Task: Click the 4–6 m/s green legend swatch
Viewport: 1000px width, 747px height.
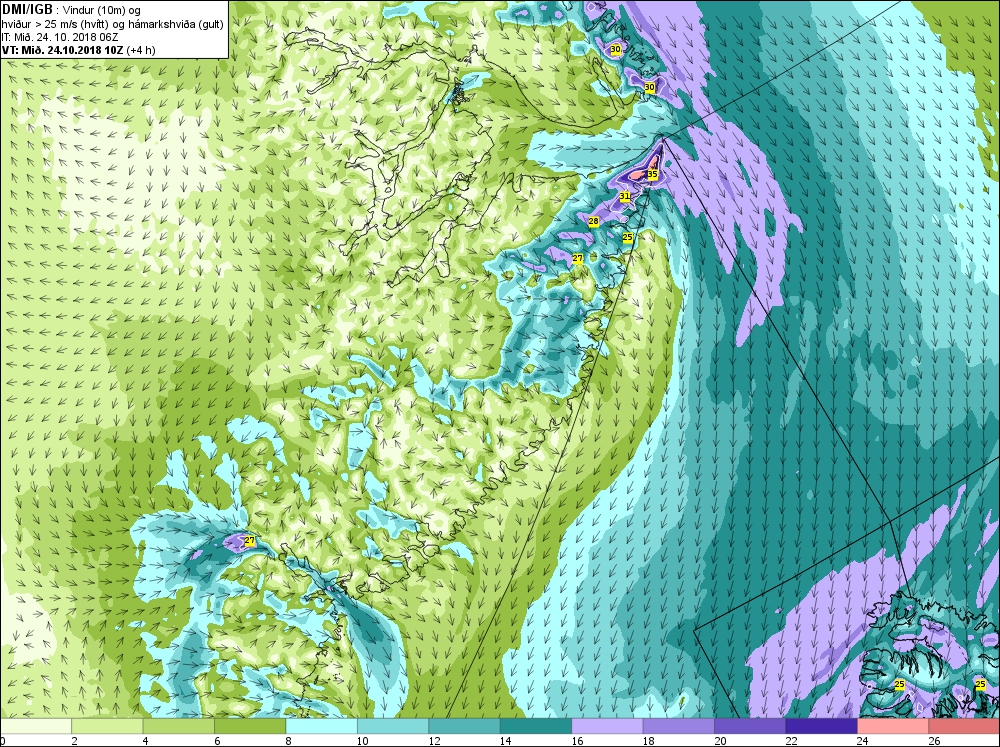Action: [x=179, y=726]
